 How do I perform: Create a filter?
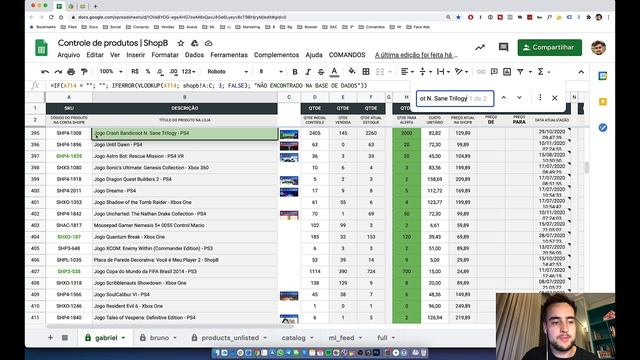pyautogui.click(x=520, y=72)
